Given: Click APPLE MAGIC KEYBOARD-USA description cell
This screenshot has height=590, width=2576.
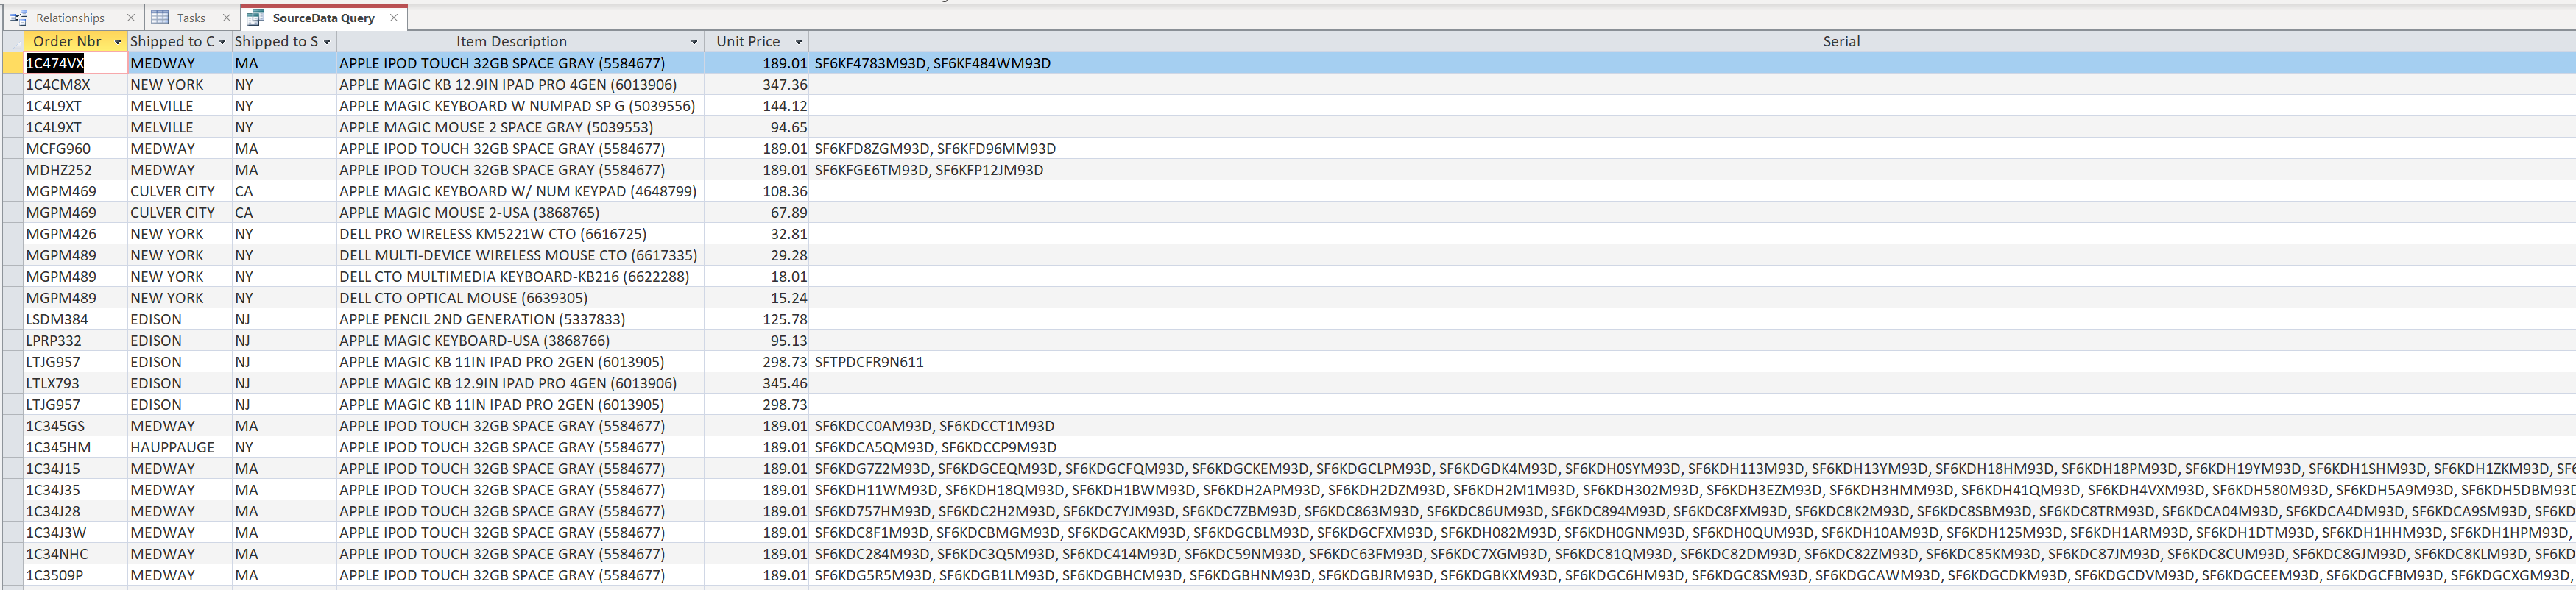Looking at the screenshot, I should tap(520, 341).
